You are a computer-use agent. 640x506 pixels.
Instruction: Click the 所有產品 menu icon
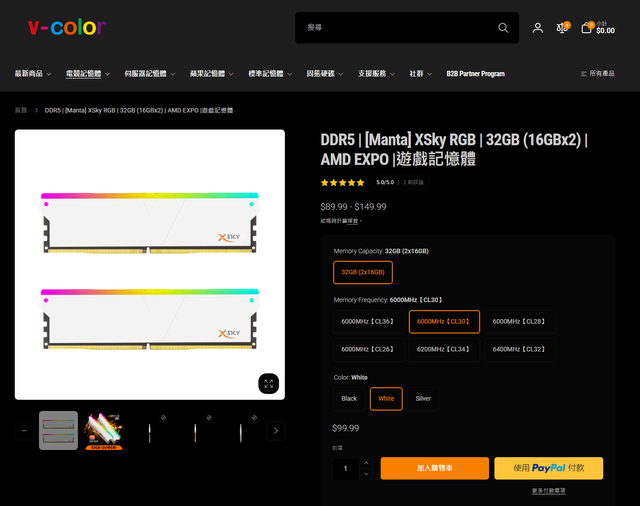pos(584,74)
